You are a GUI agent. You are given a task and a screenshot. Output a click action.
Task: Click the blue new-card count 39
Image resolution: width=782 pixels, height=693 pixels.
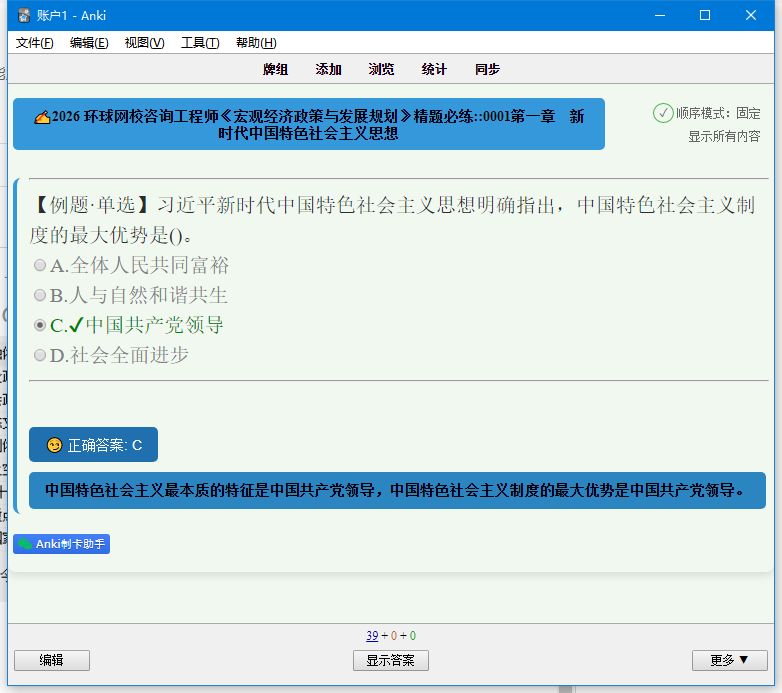pyautogui.click(x=372, y=636)
